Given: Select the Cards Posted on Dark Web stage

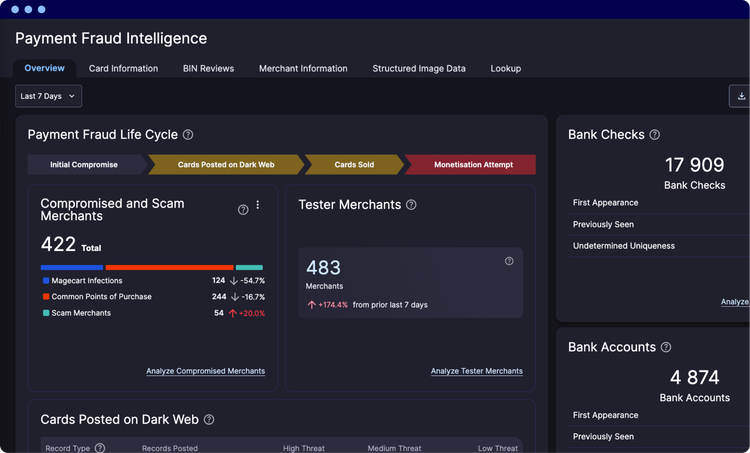Looking at the screenshot, I should tap(226, 165).
